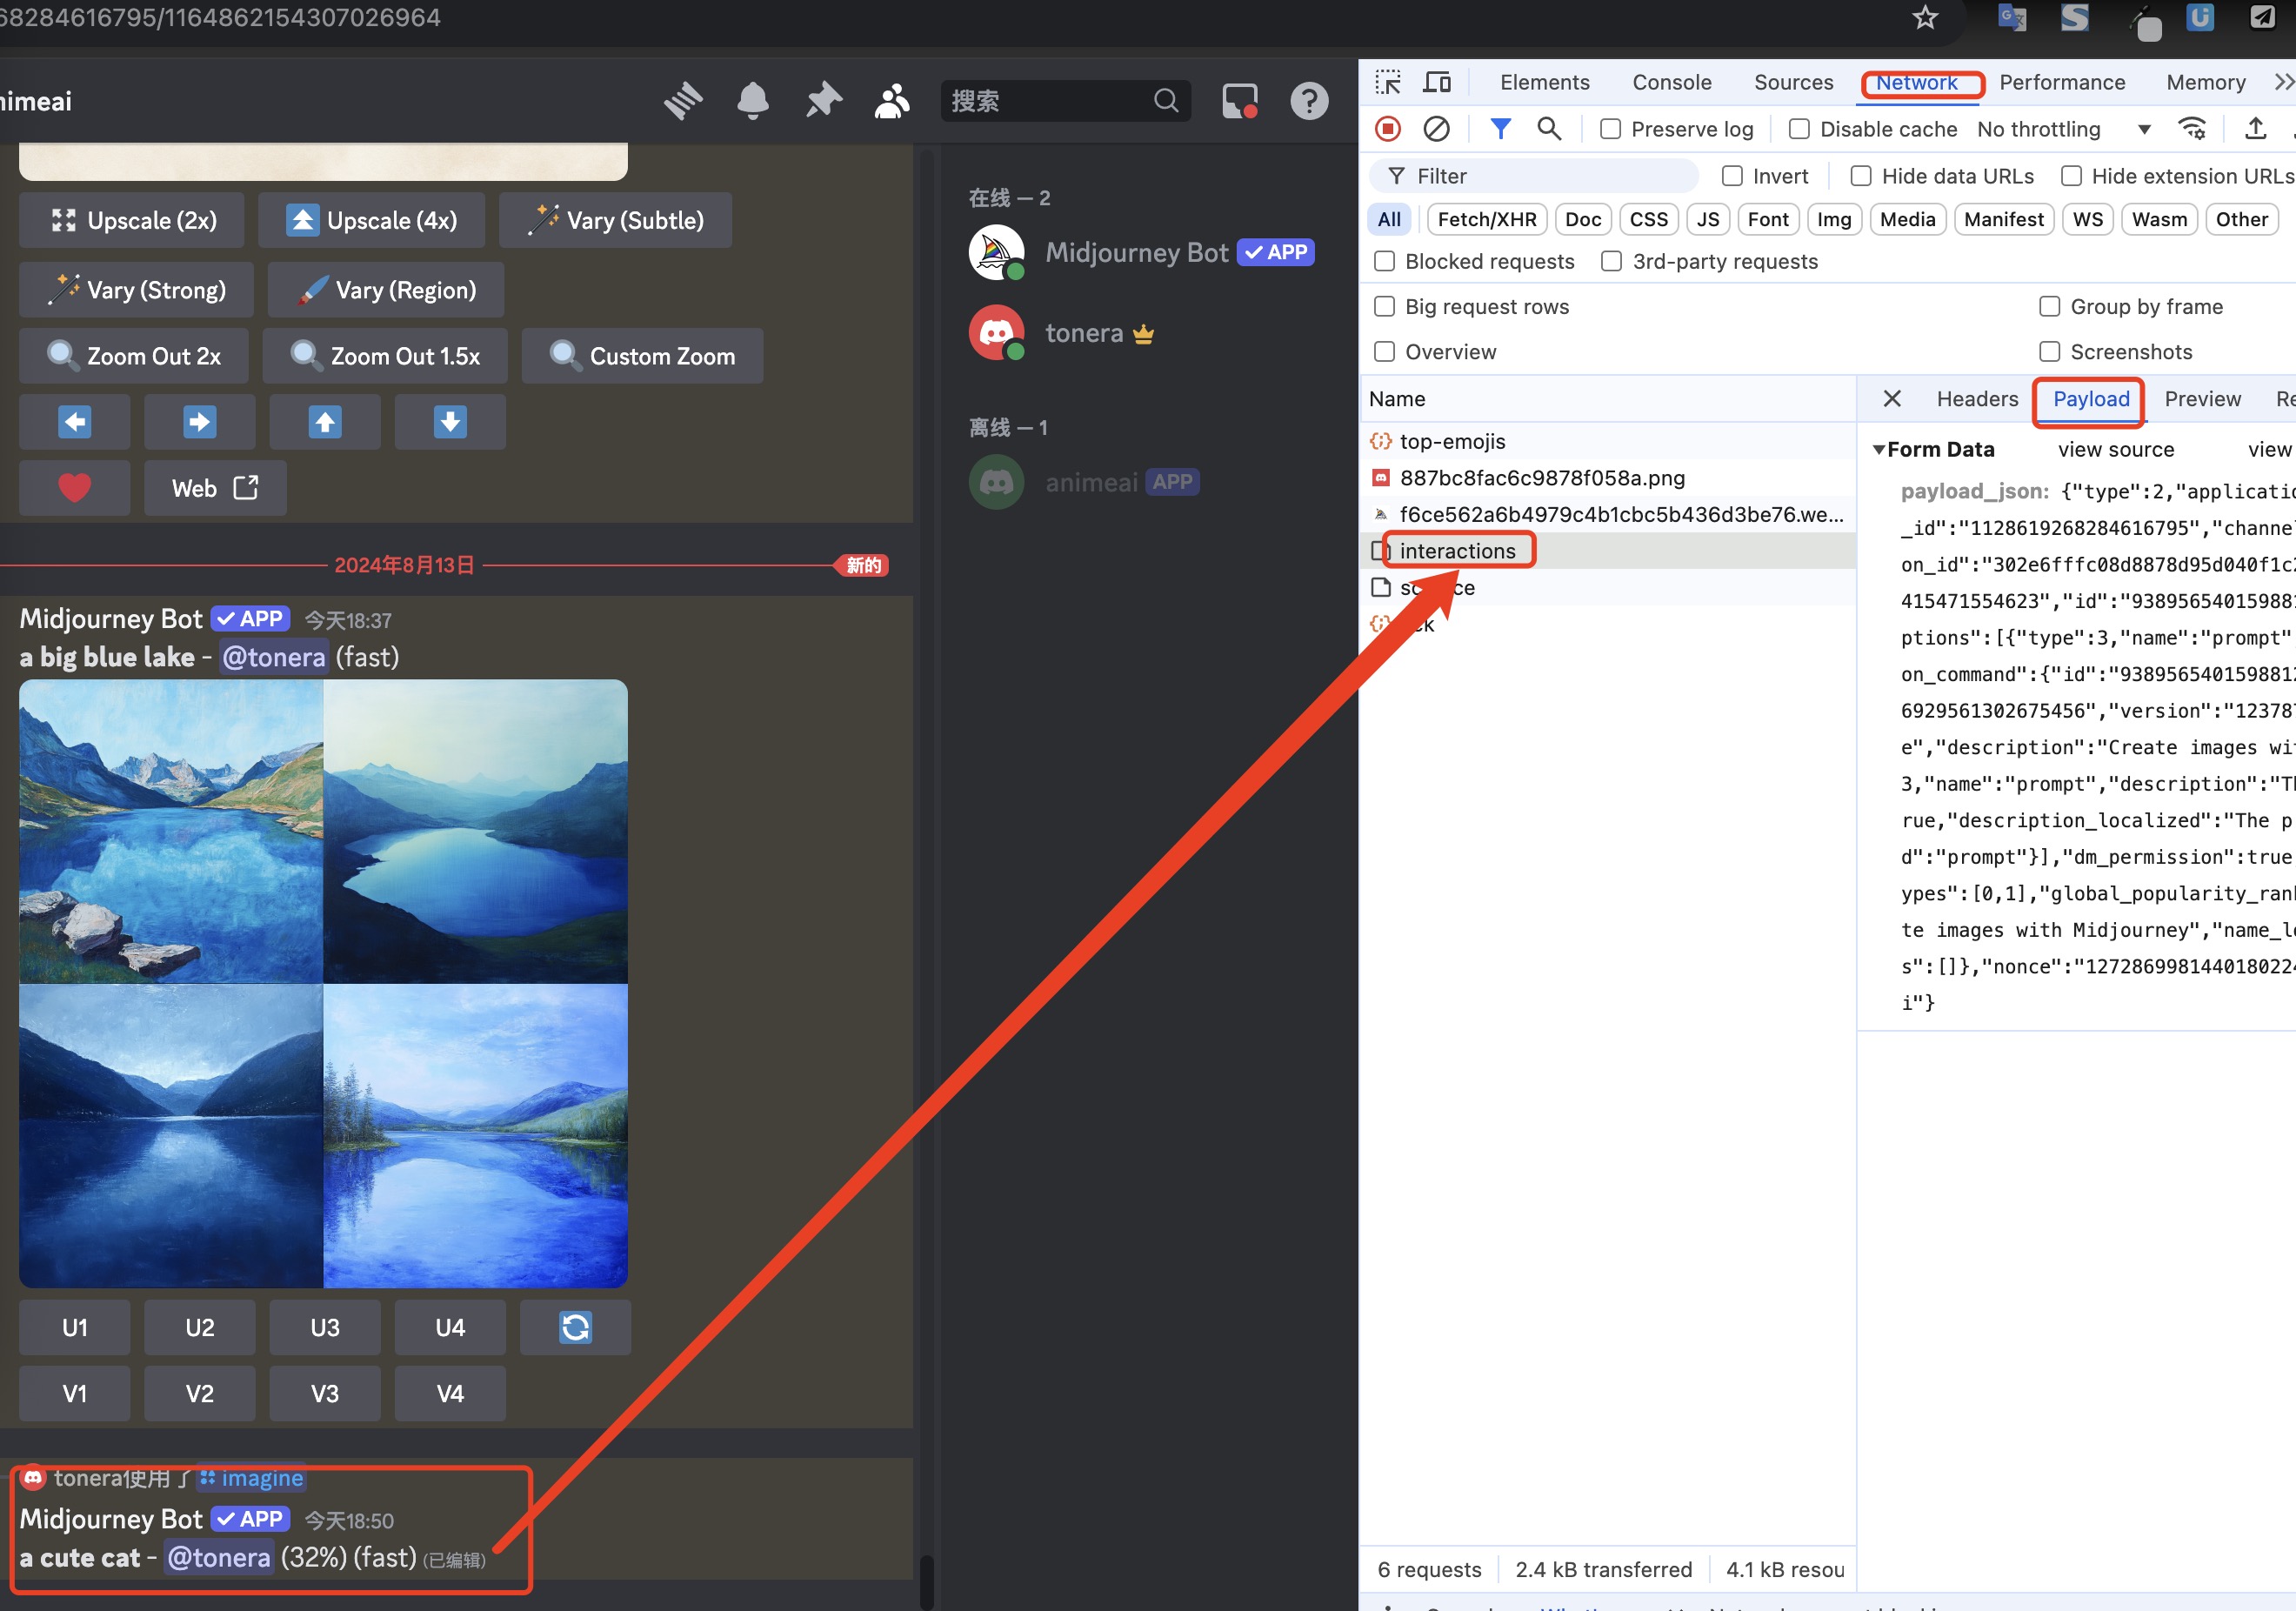Click the network Filter input field

click(1534, 176)
